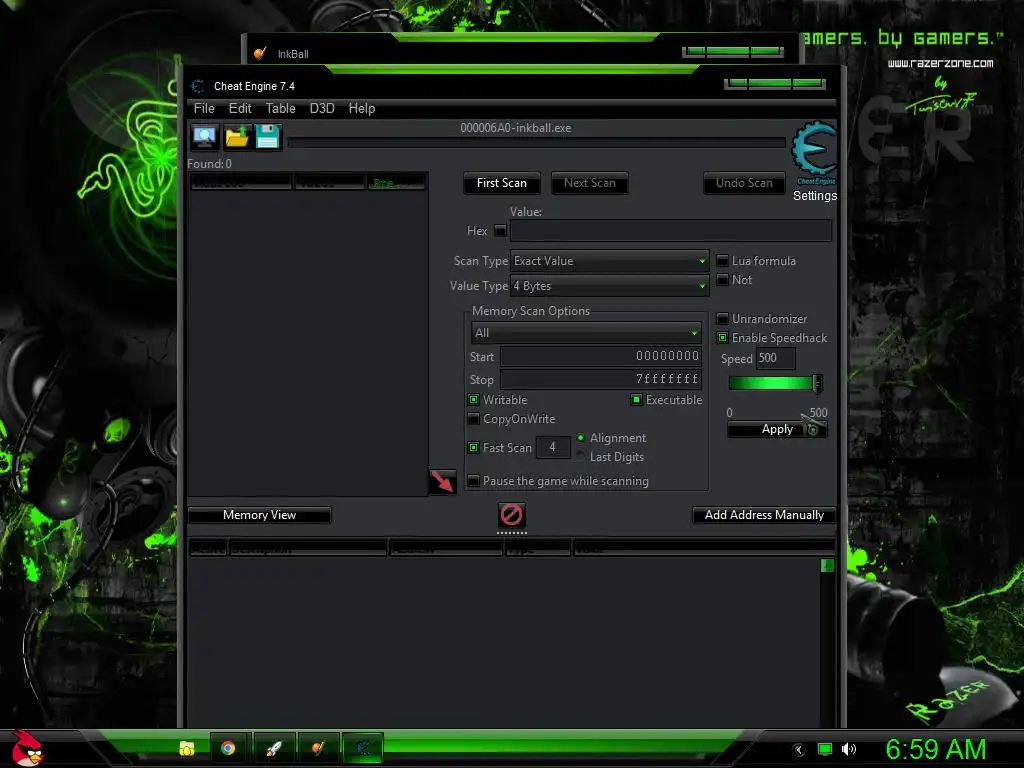Click the green monitor tray icon
The width and height of the screenshot is (1024, 768).
click(825, 749)
